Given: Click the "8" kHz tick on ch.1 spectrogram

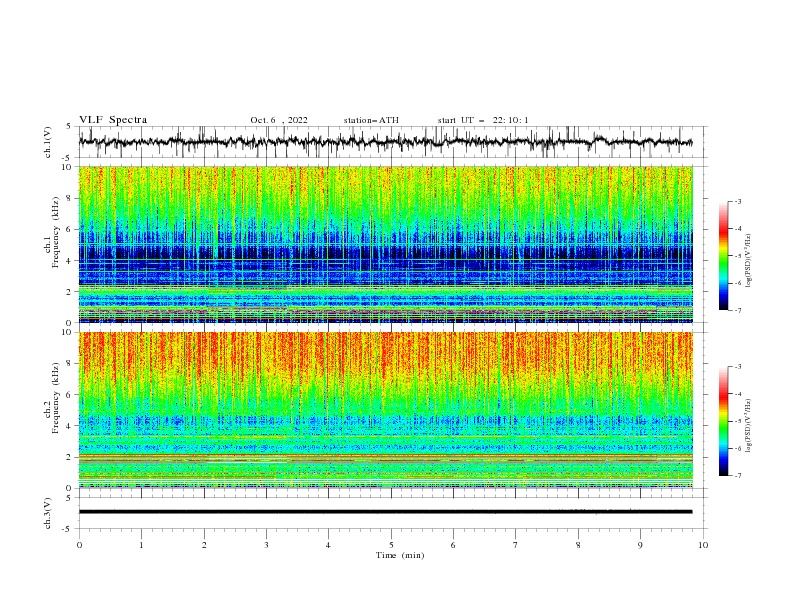Looking at the screenshot, I should point(70,198).
